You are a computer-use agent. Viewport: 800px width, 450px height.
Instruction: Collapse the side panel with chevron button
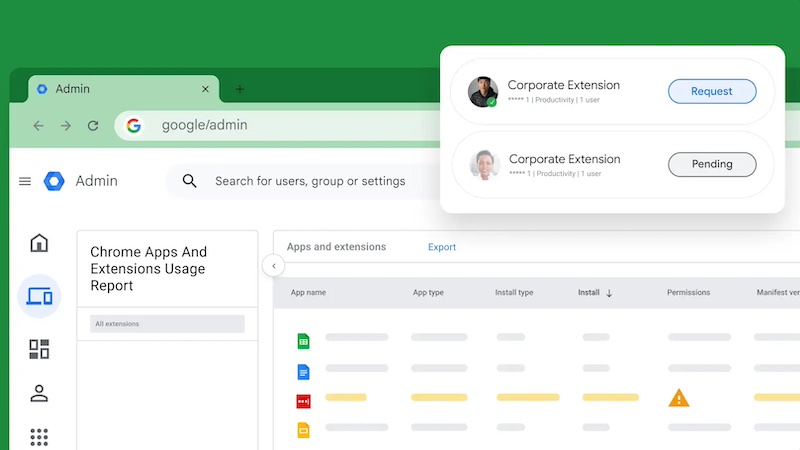click(x=273, y=266)
